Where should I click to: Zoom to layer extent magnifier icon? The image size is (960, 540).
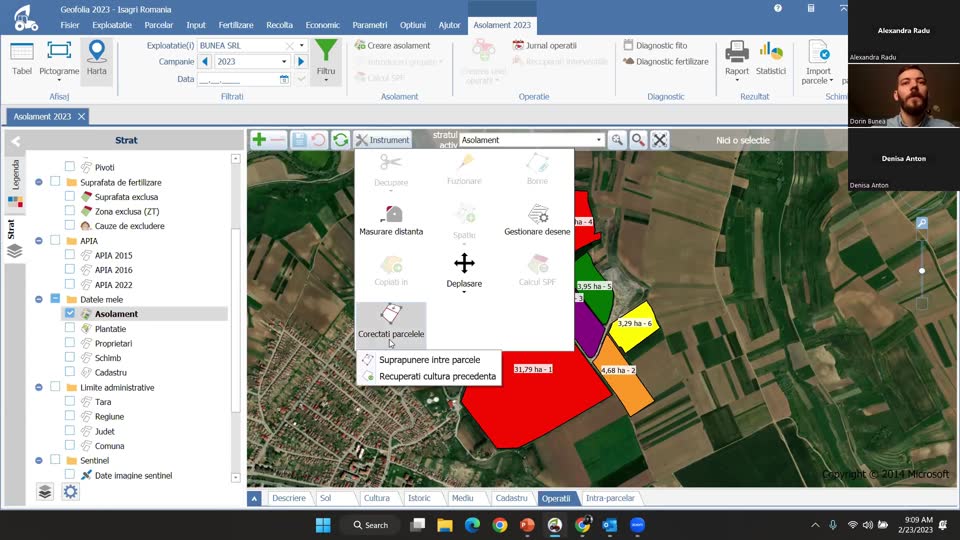617,140
